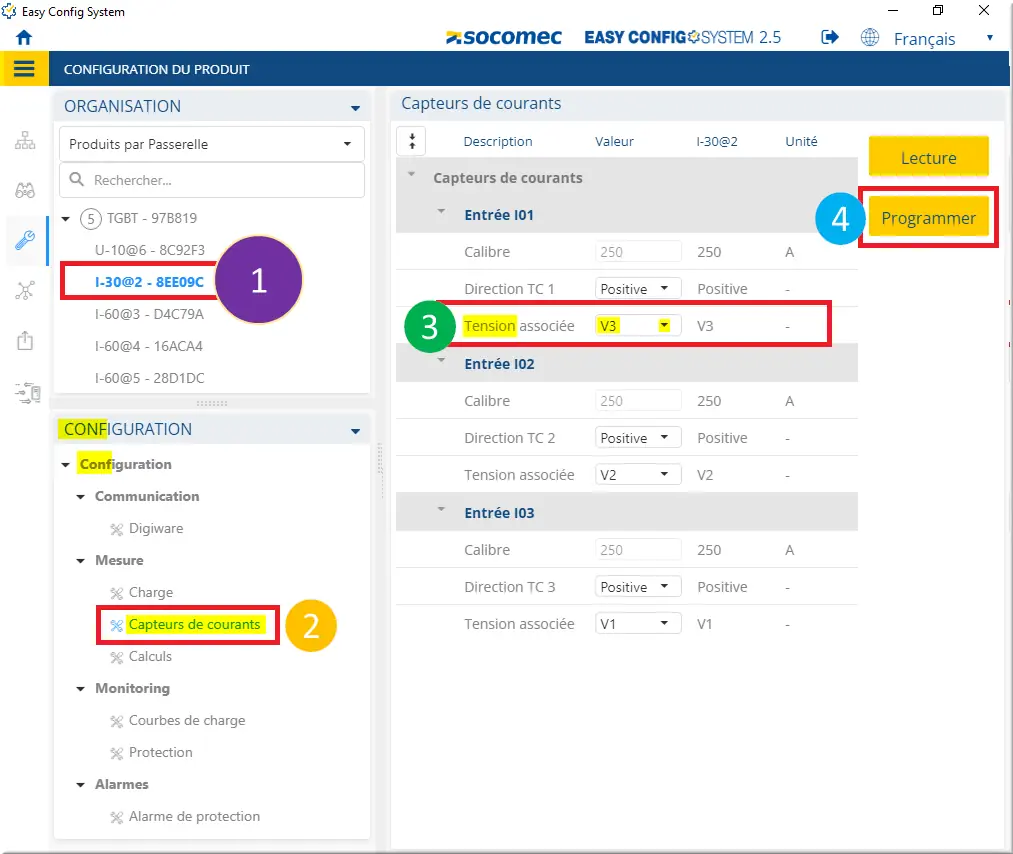Collapse the Entrée I03 section

tap(441, 509)
